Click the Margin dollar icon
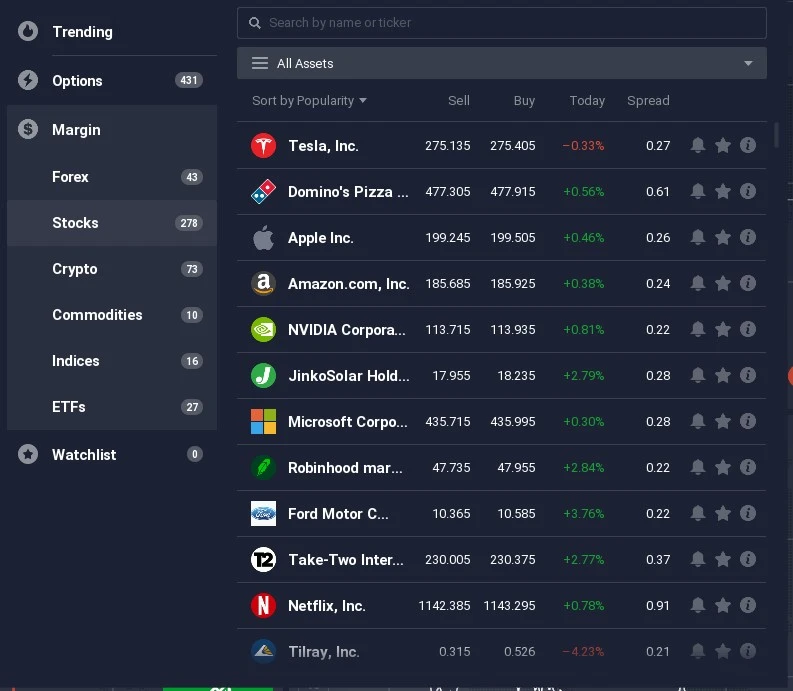 coord(28,129)
